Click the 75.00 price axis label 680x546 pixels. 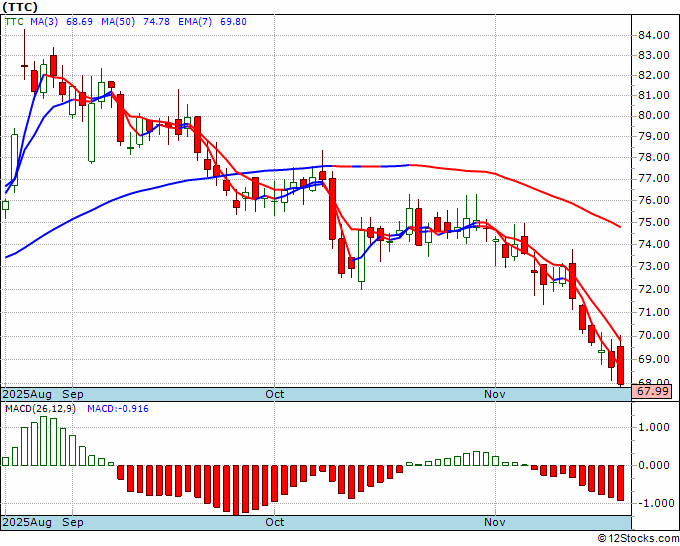click(x=654, y=222)
